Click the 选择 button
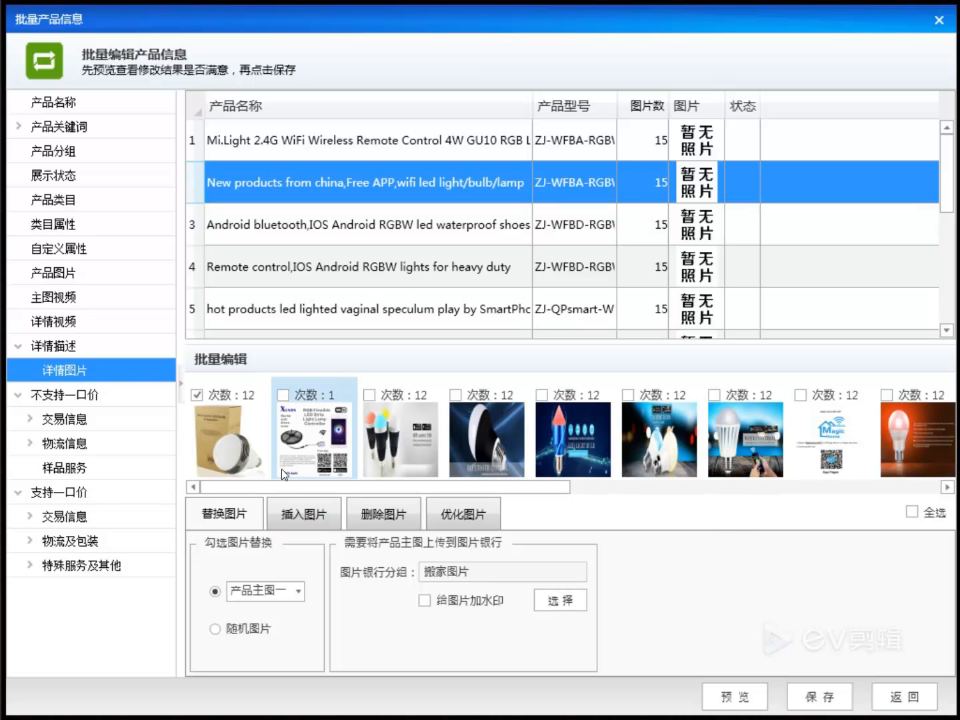 560,600
